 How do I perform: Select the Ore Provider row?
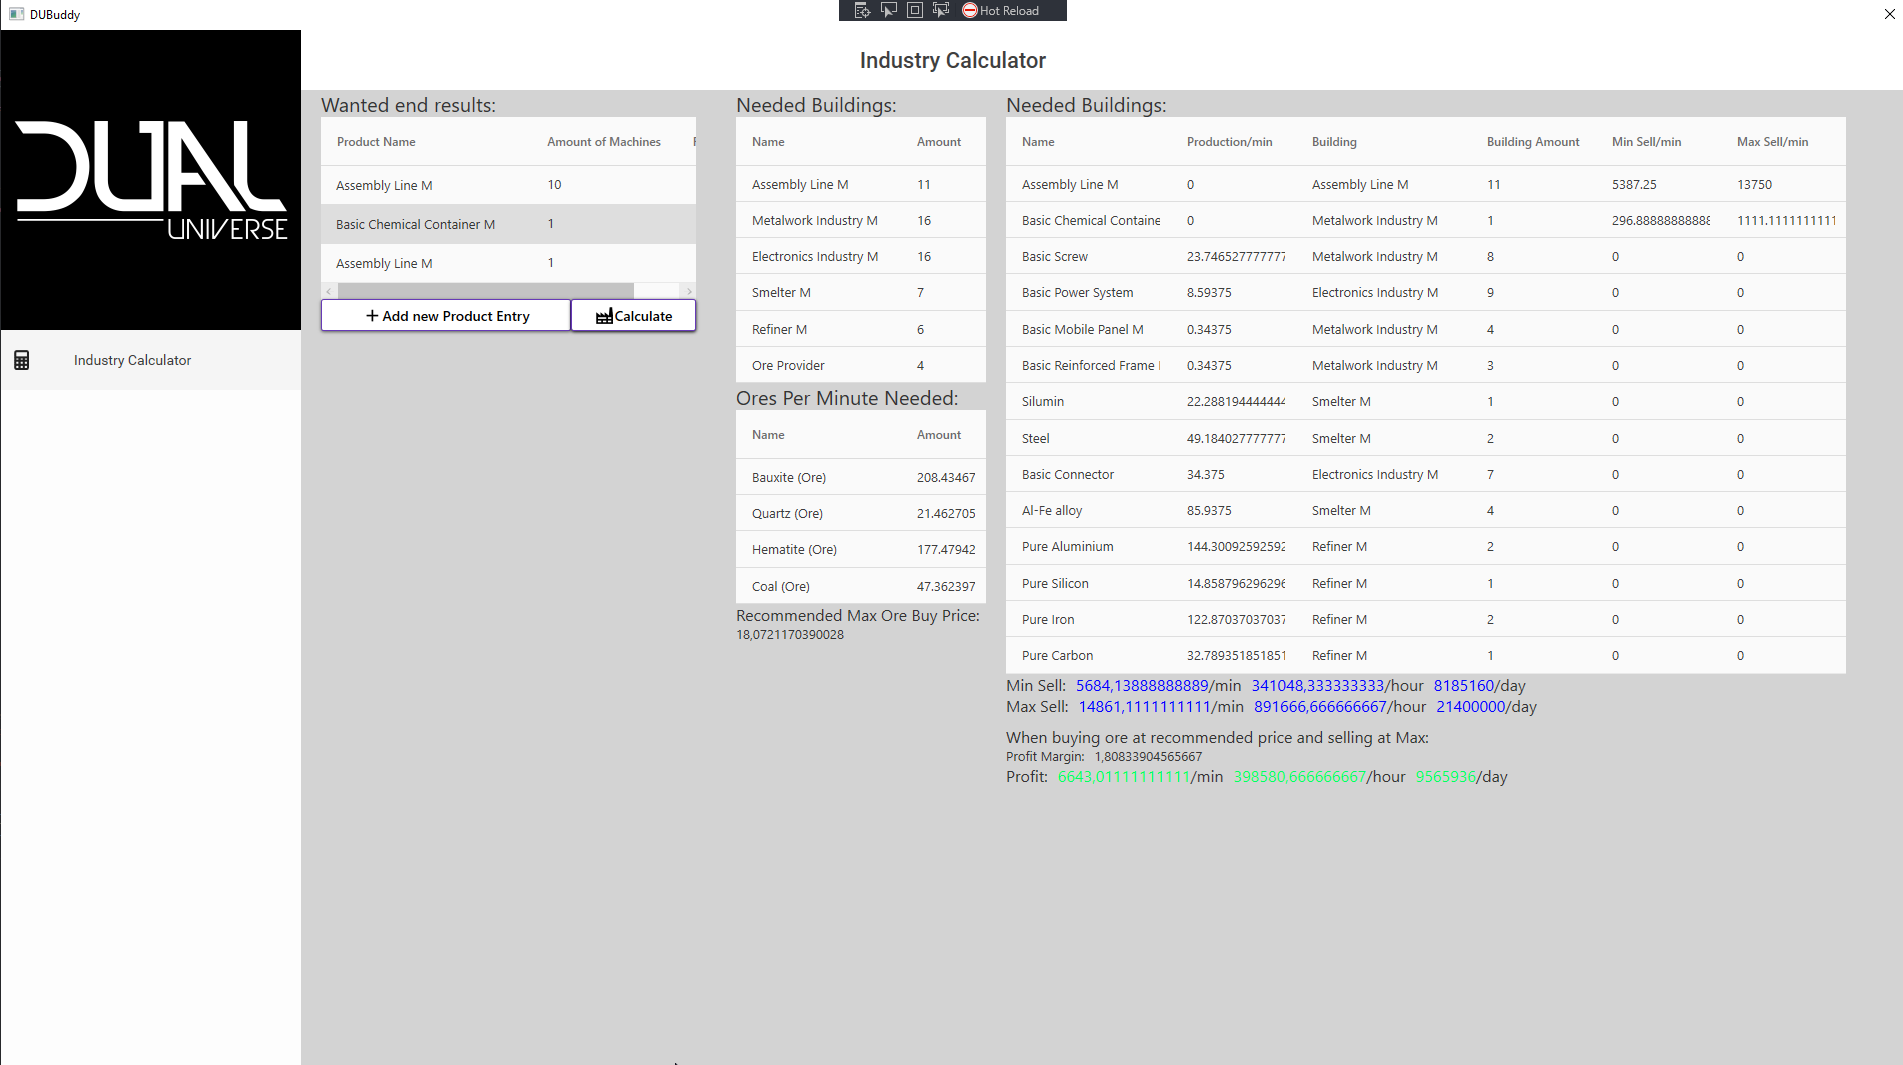coord(861,366)
